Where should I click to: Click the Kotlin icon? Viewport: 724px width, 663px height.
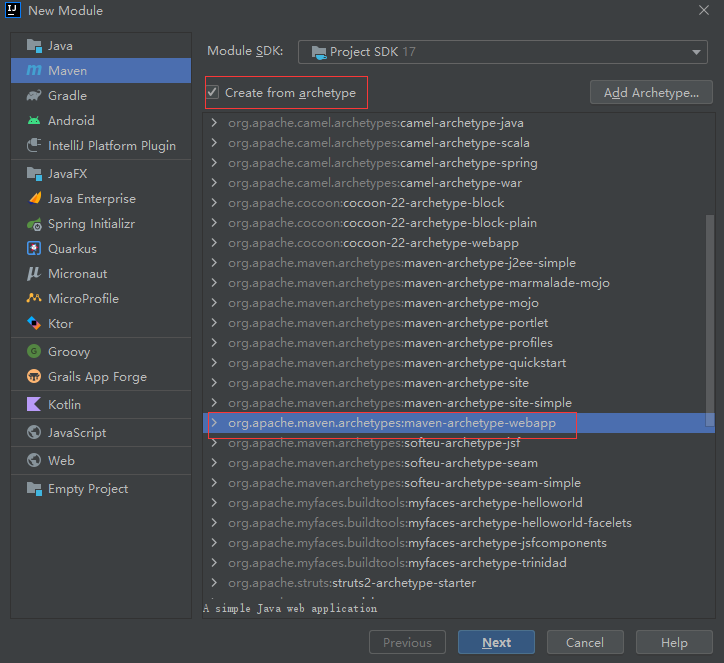[x=34, y=404]
